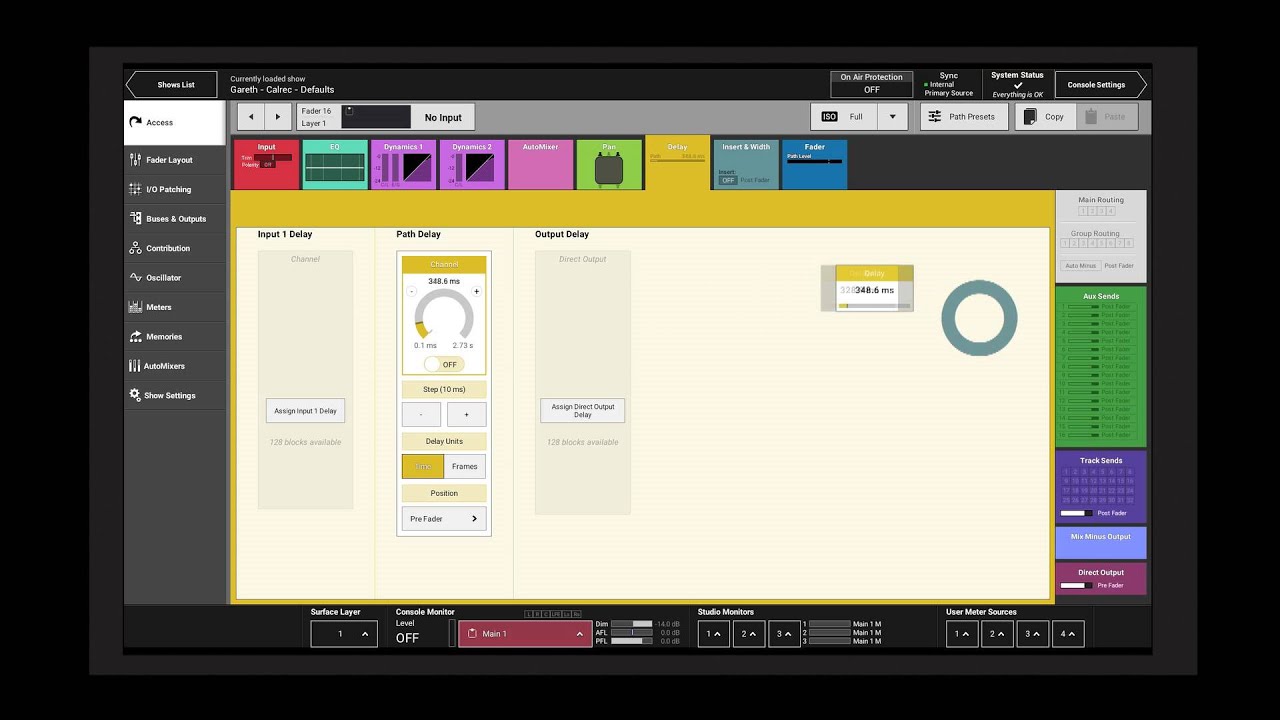Click the Pan surround panner icon
Viewport: 1280px width, 720px height.
608,169
